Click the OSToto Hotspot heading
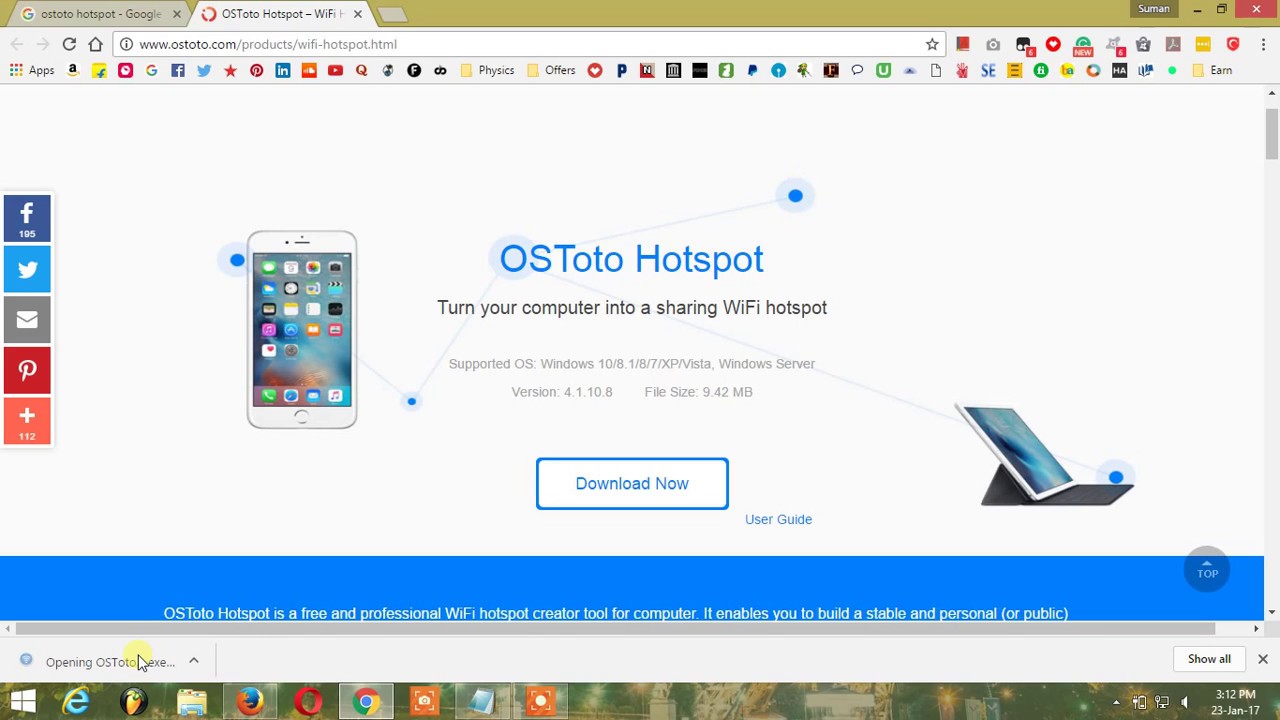This screenshot has width=1280, height=720. pos(631,259)
